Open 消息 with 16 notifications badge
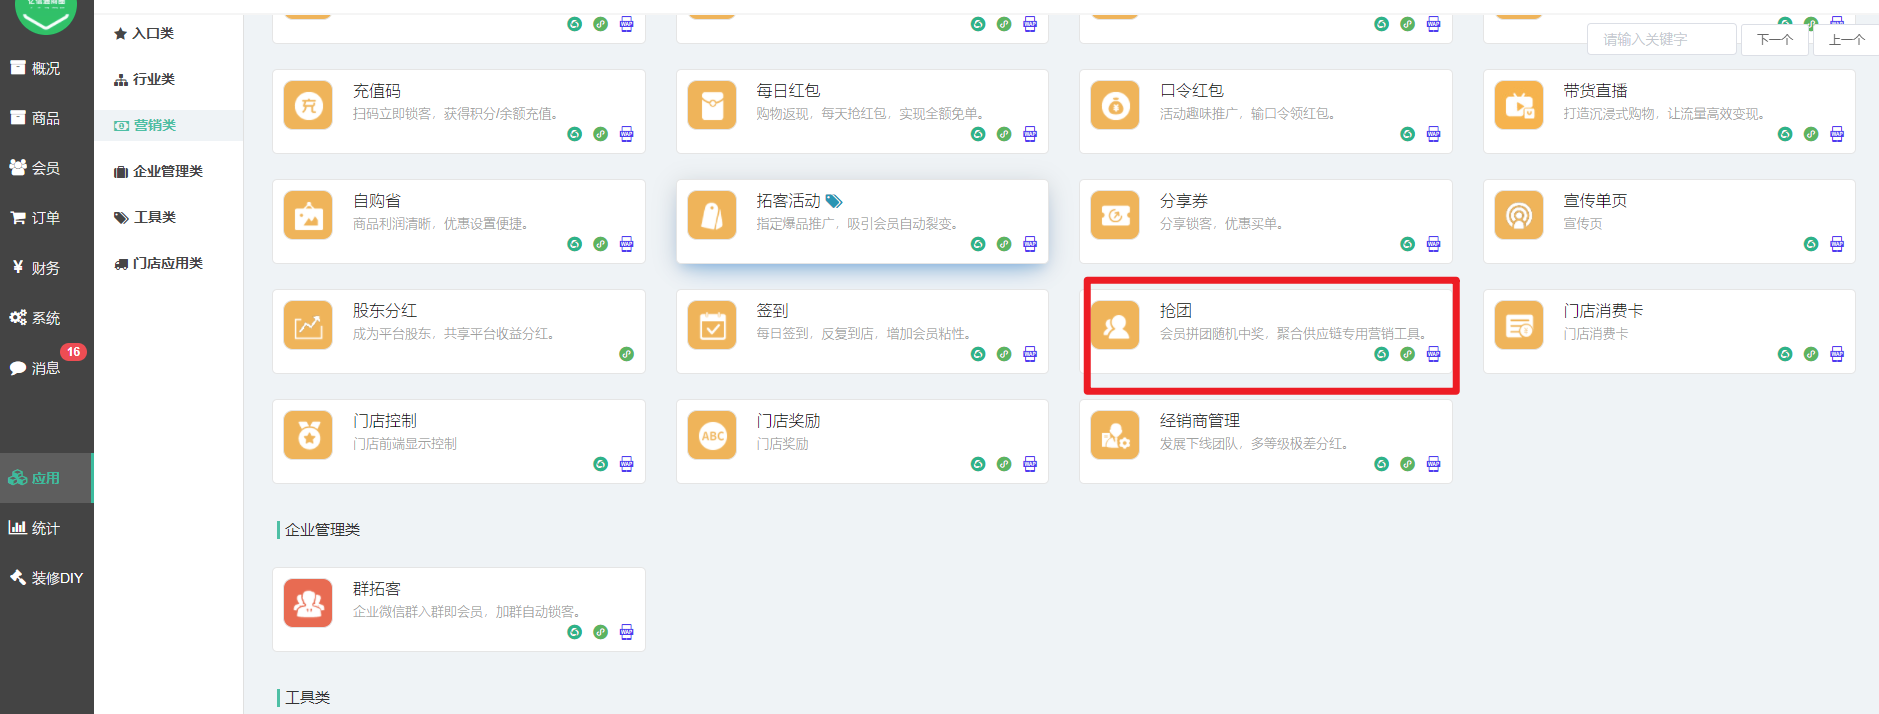The width and height of the screenshot is (1879, 714). 46,368
